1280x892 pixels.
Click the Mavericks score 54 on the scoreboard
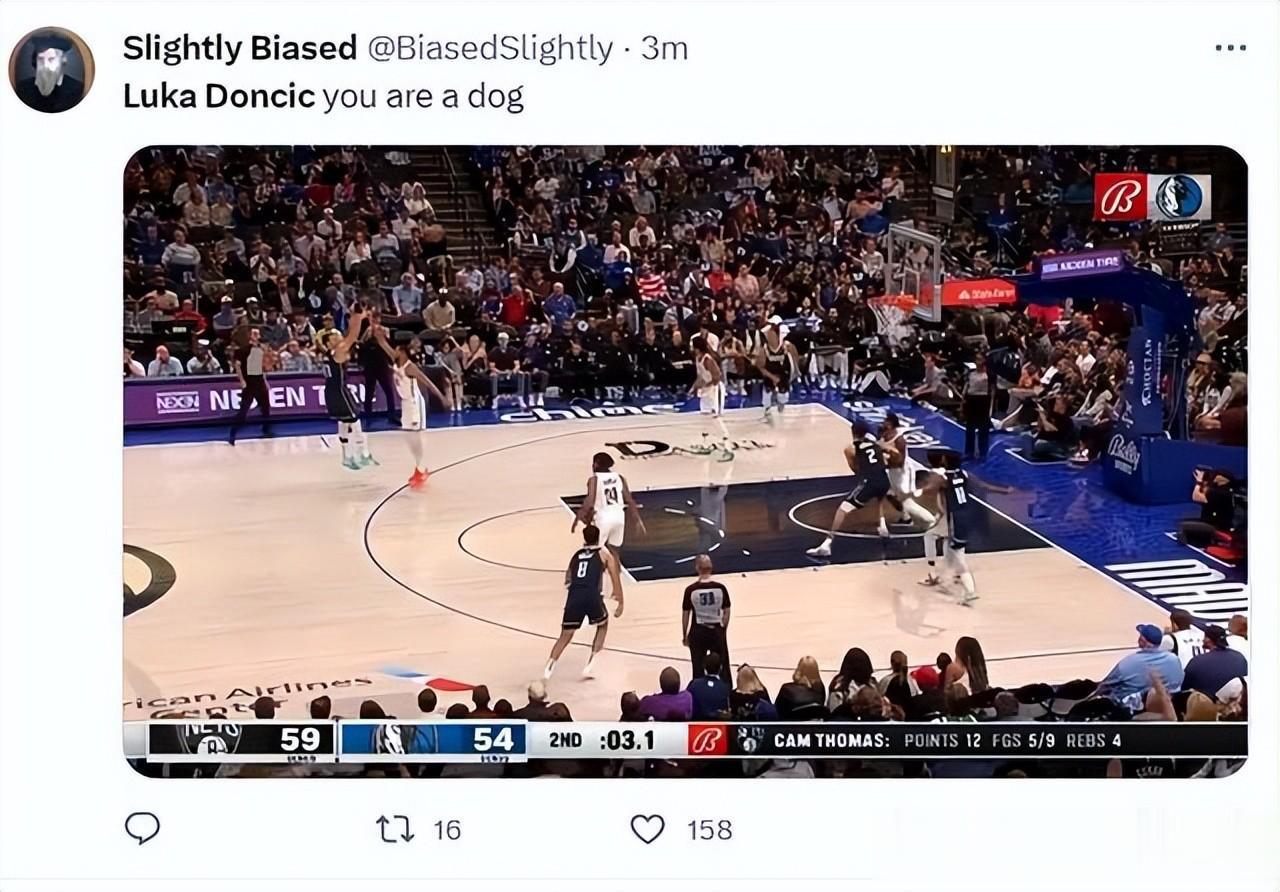tap(493, 739)
